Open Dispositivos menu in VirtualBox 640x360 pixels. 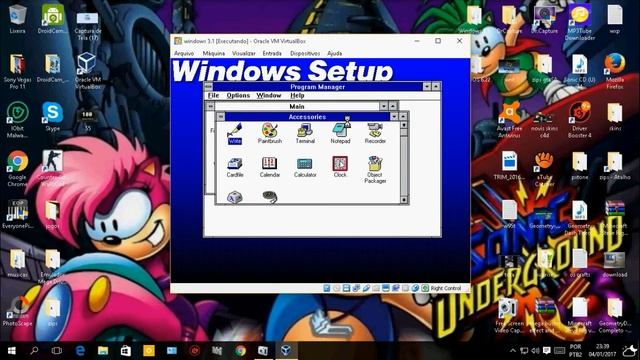tap(305, 53)
